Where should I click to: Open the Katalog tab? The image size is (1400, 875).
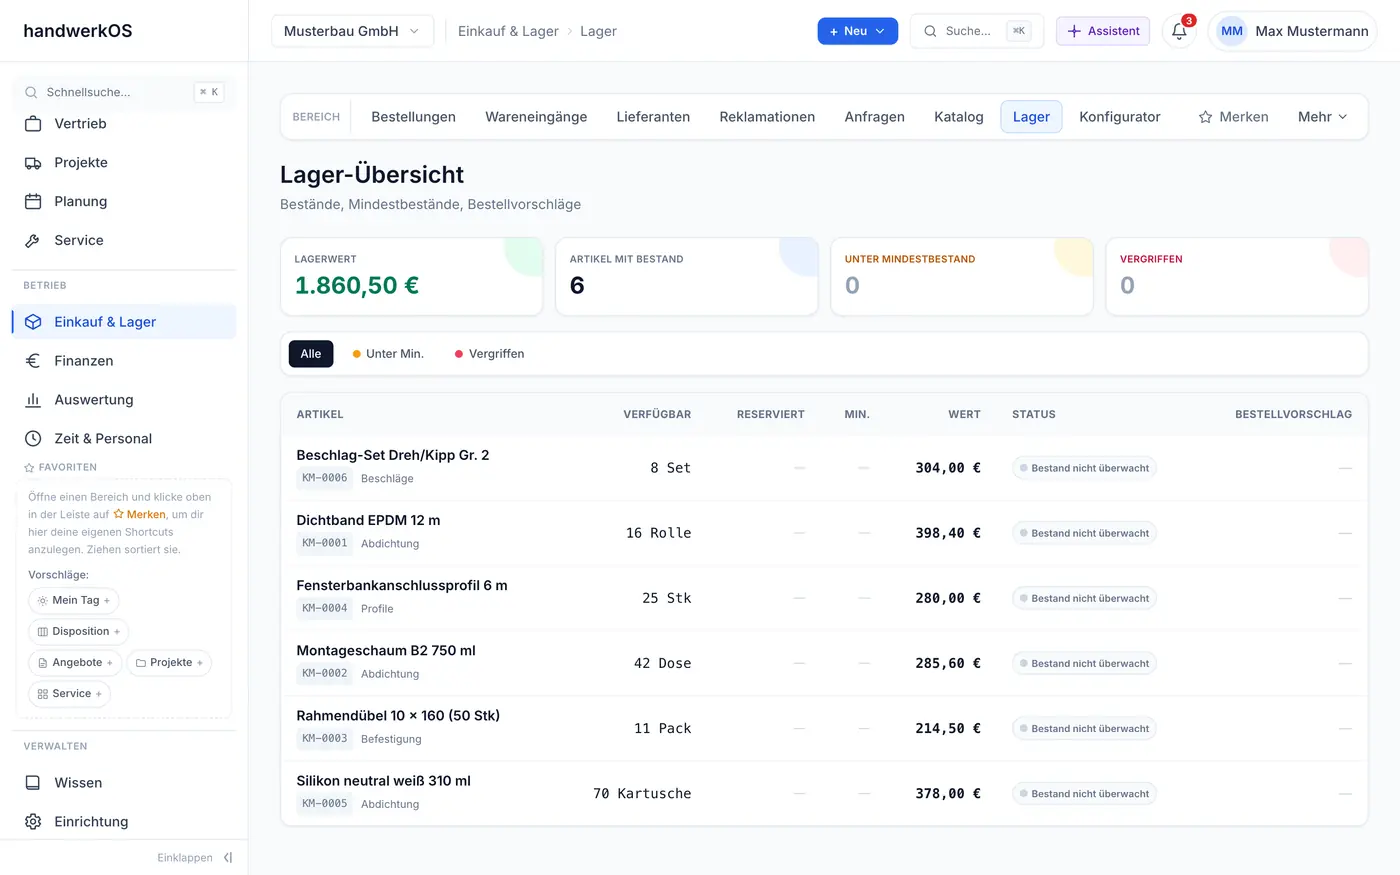[x=959, y=117]
